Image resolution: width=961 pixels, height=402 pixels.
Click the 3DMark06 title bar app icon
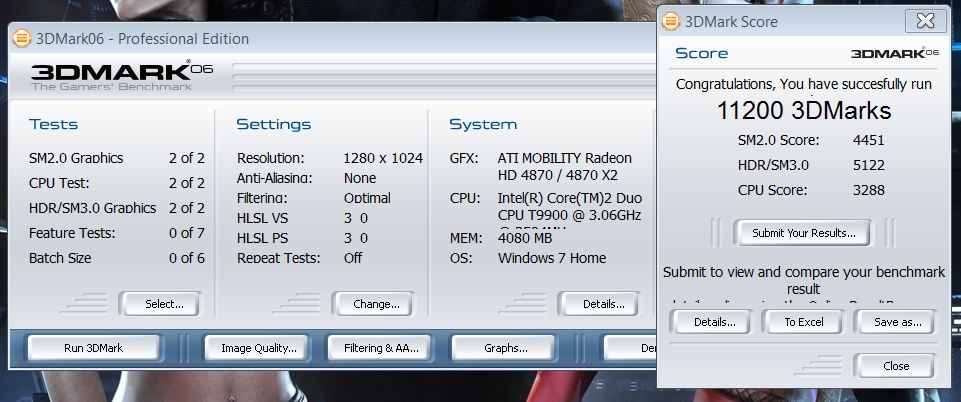[x=22, y=39]
